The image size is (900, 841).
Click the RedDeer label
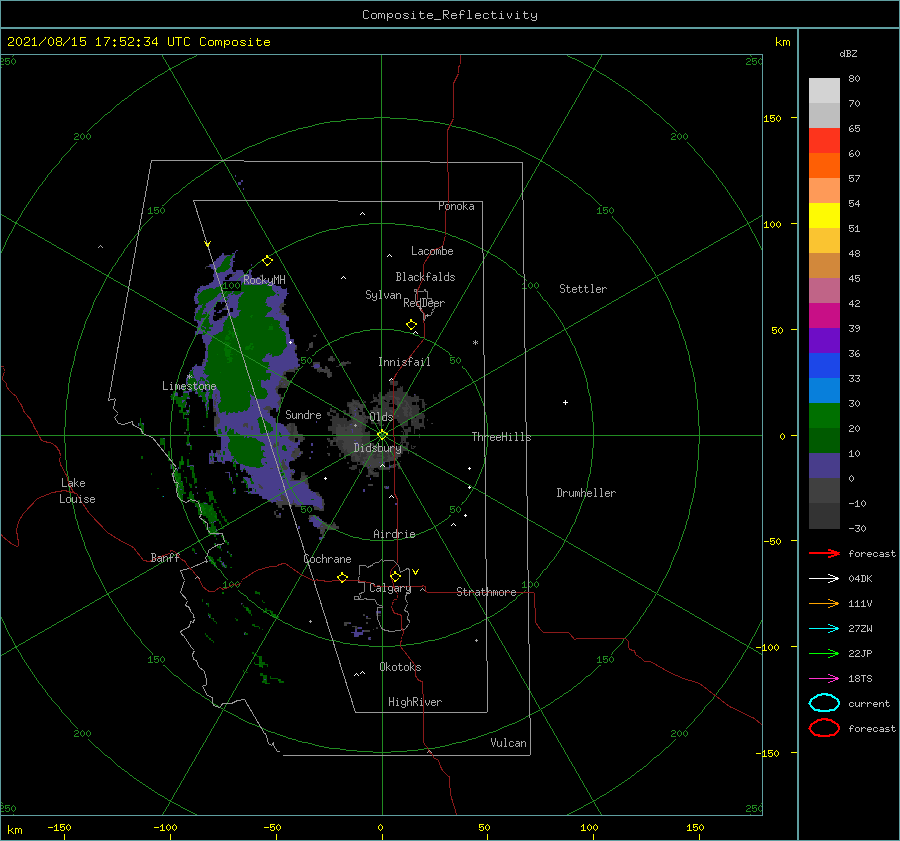coord(424,303)
